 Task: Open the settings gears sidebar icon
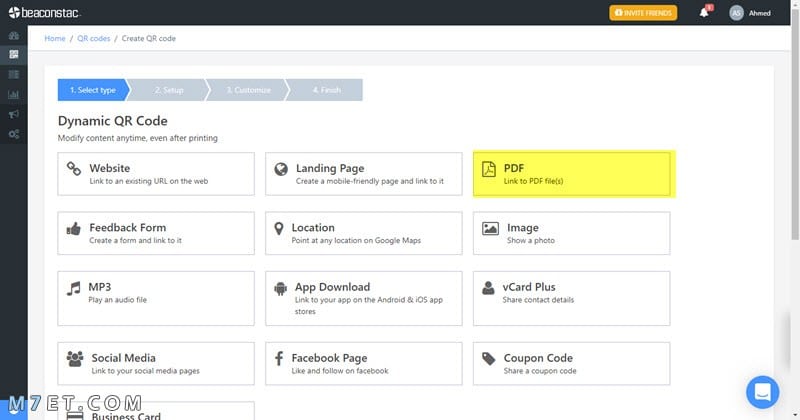14,134
